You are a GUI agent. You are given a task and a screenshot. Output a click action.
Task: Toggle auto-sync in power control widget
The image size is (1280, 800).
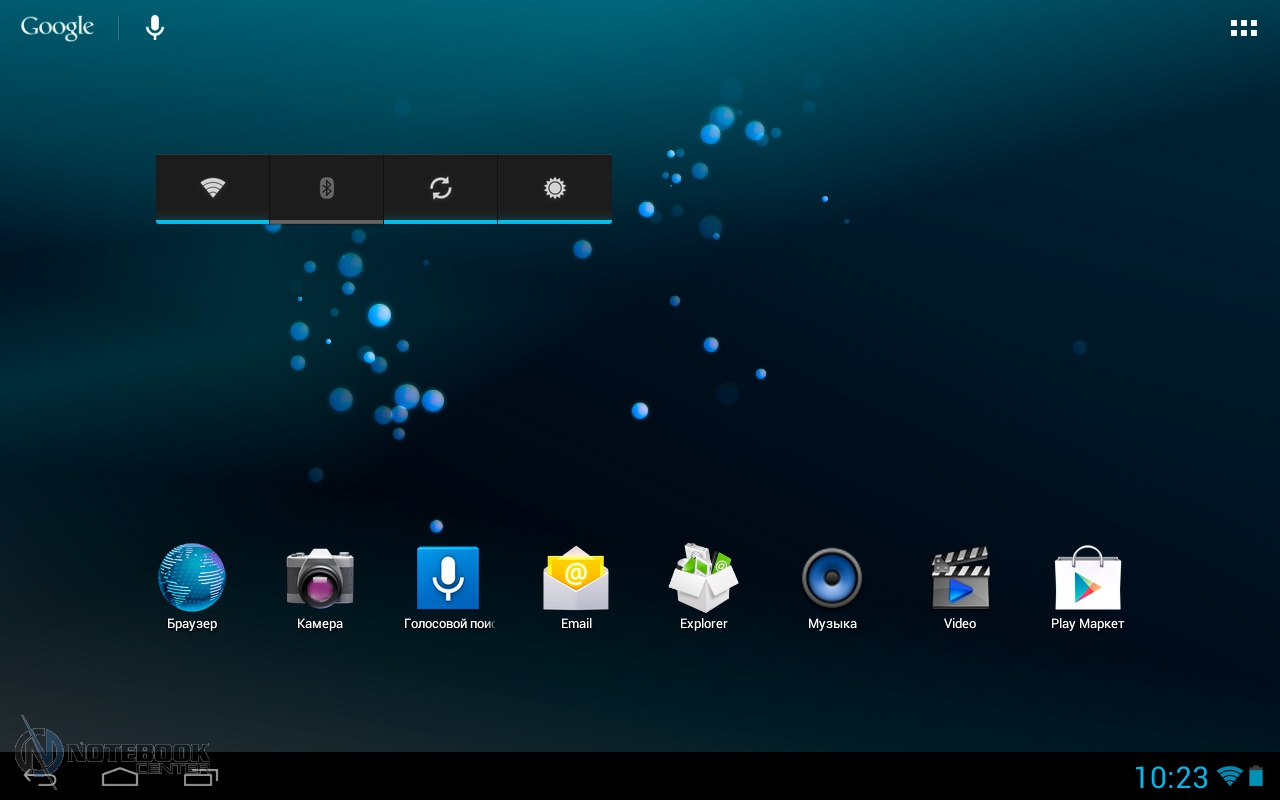[x=441, y=188]
